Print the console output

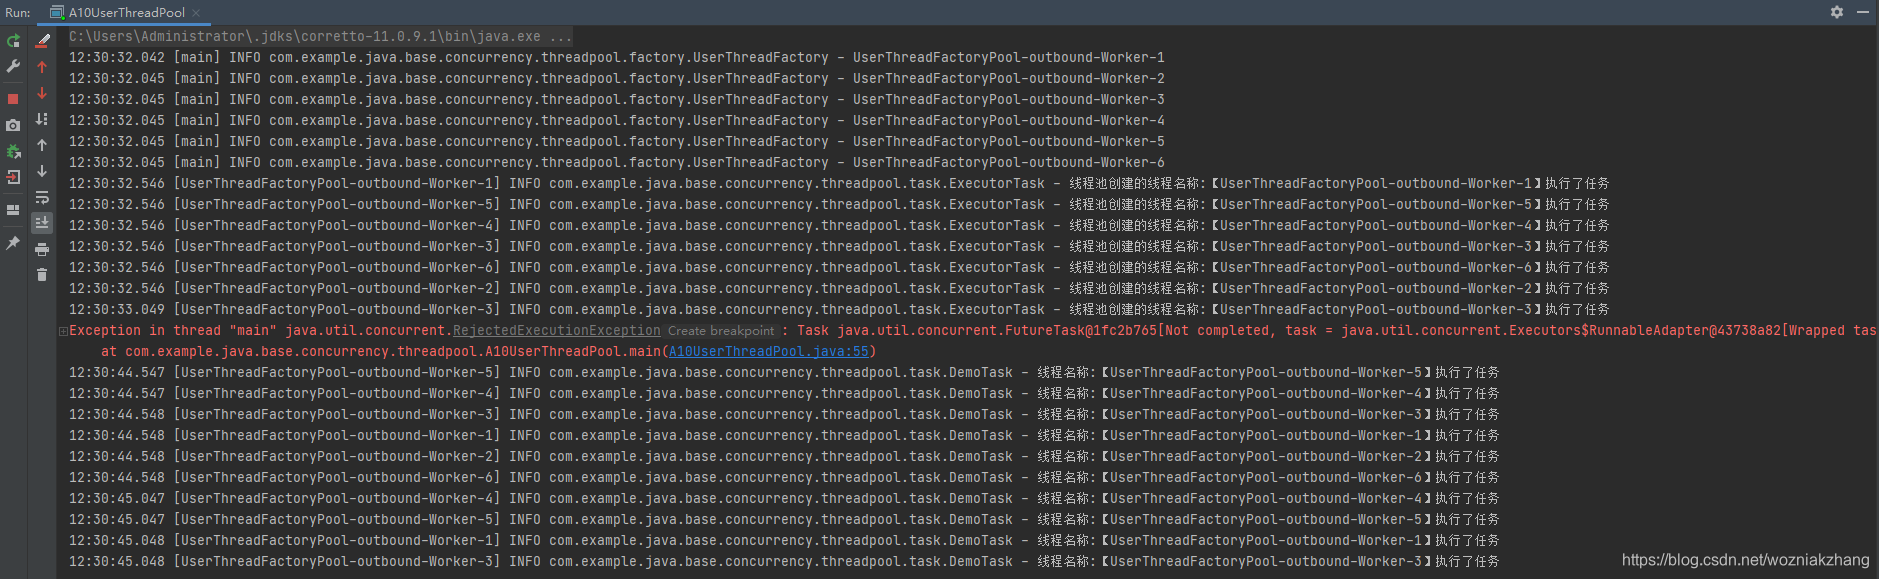click(x=42, y=249)
